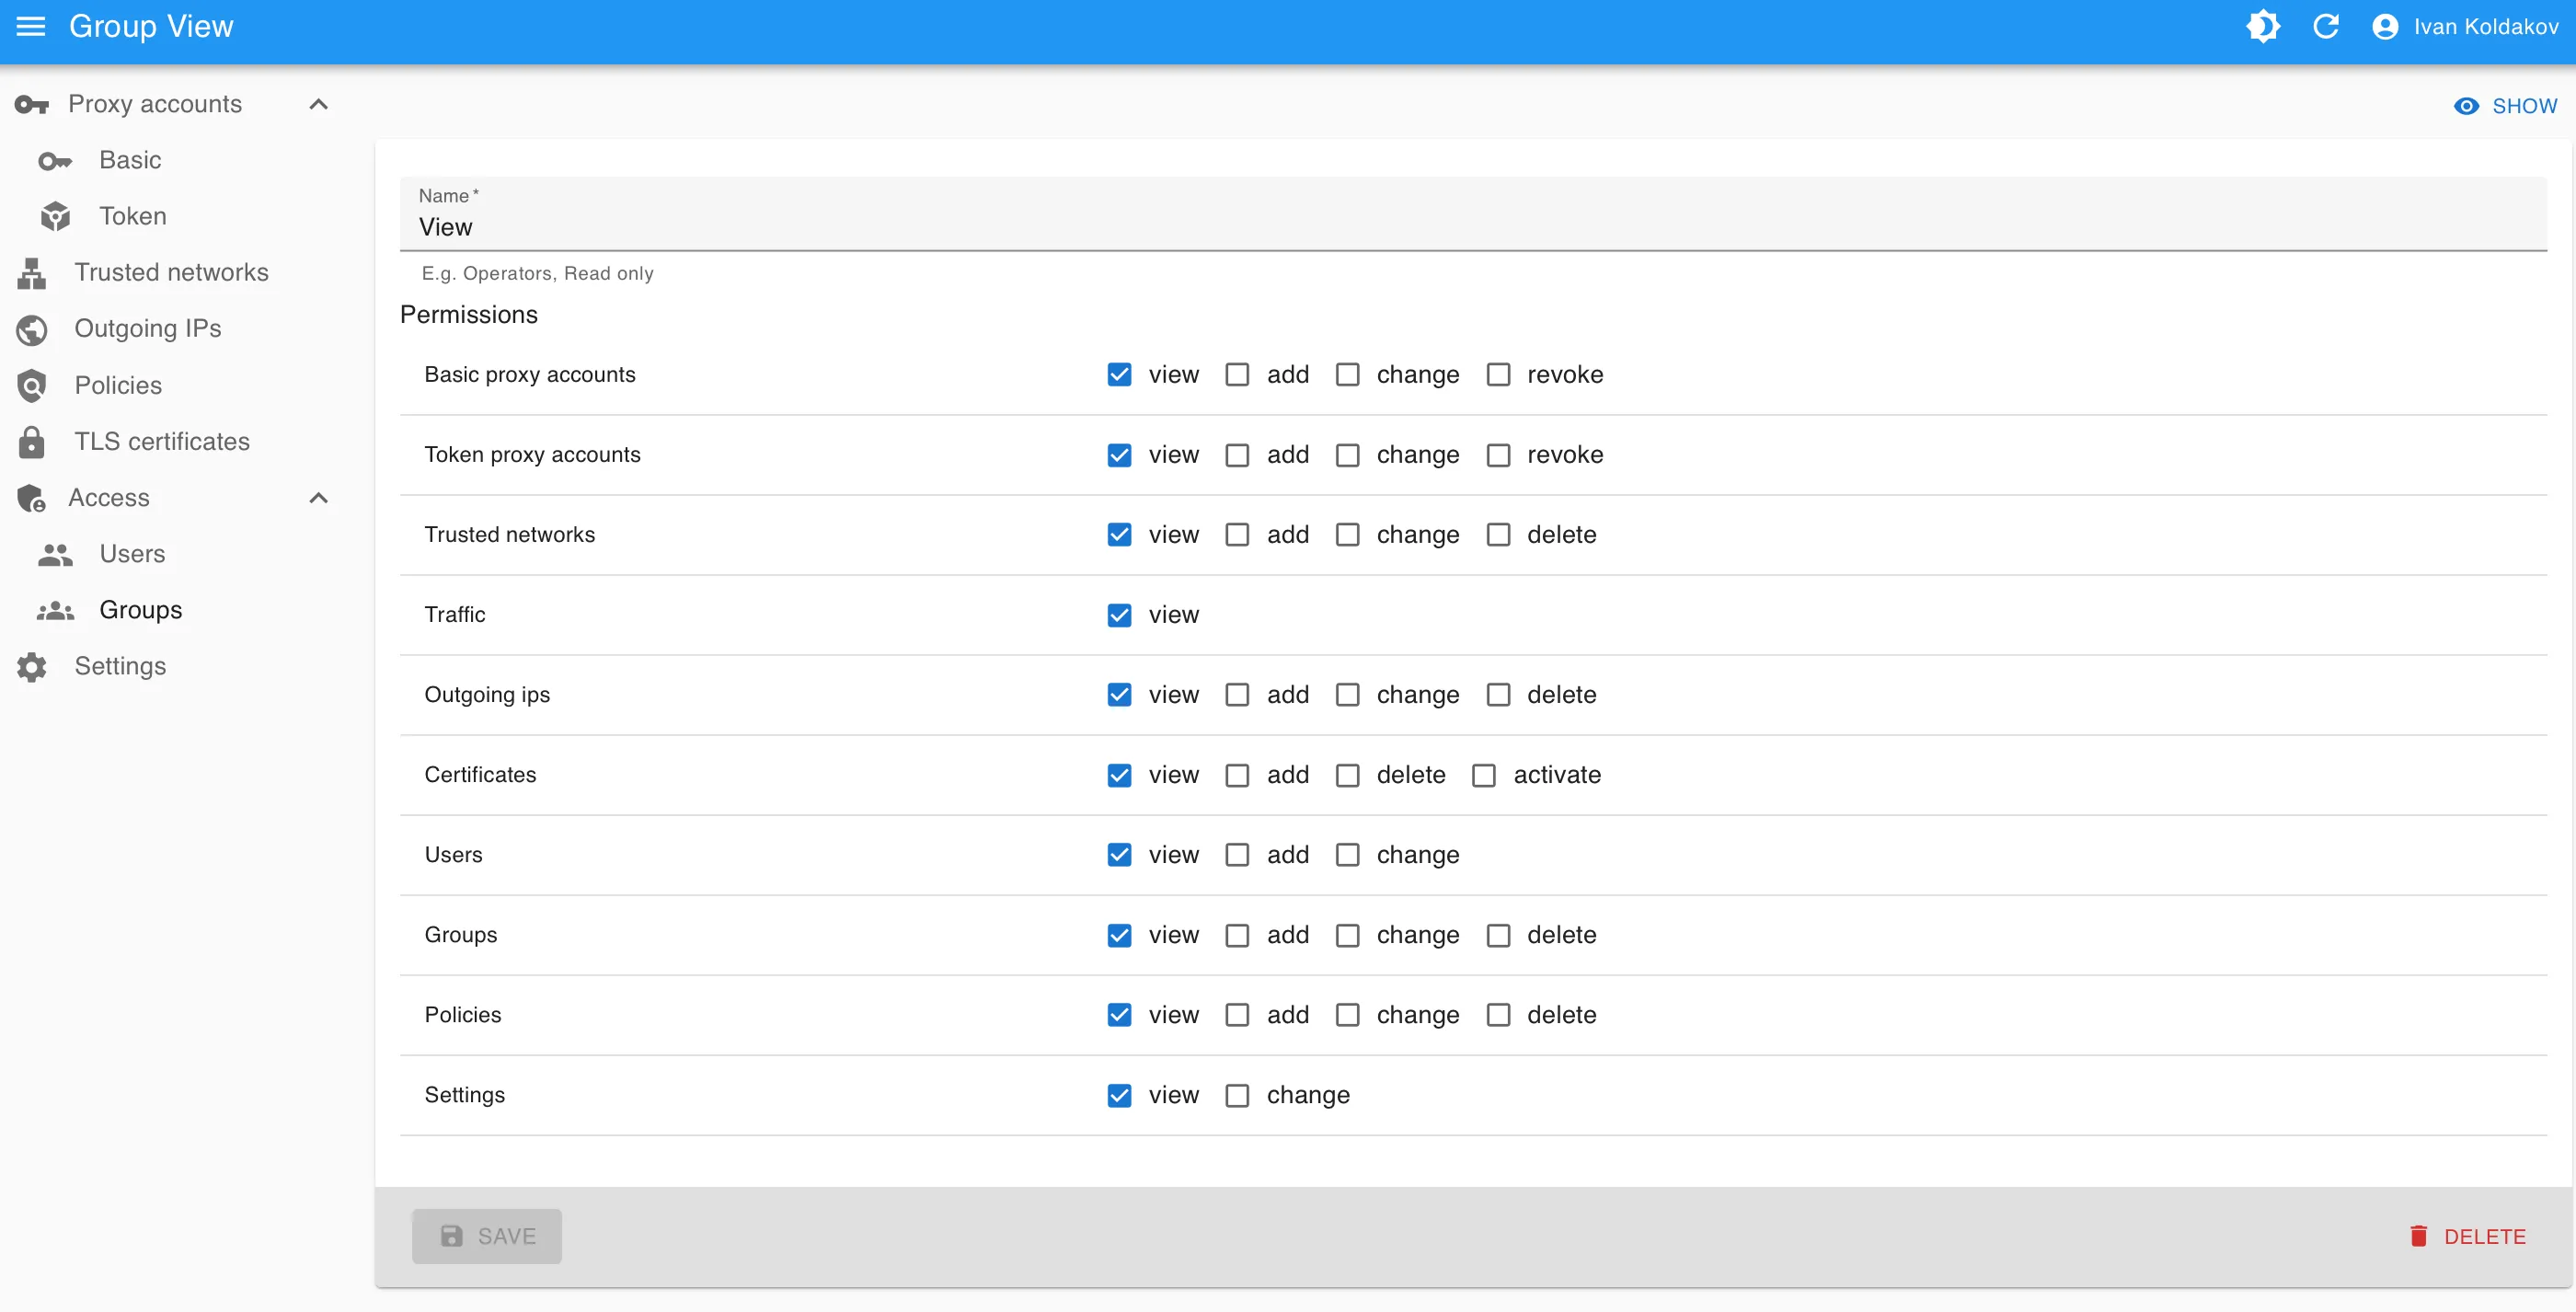Enable delete for Trusted networks
This screenshot has height=1312, width=2576.
point(1498,535)
